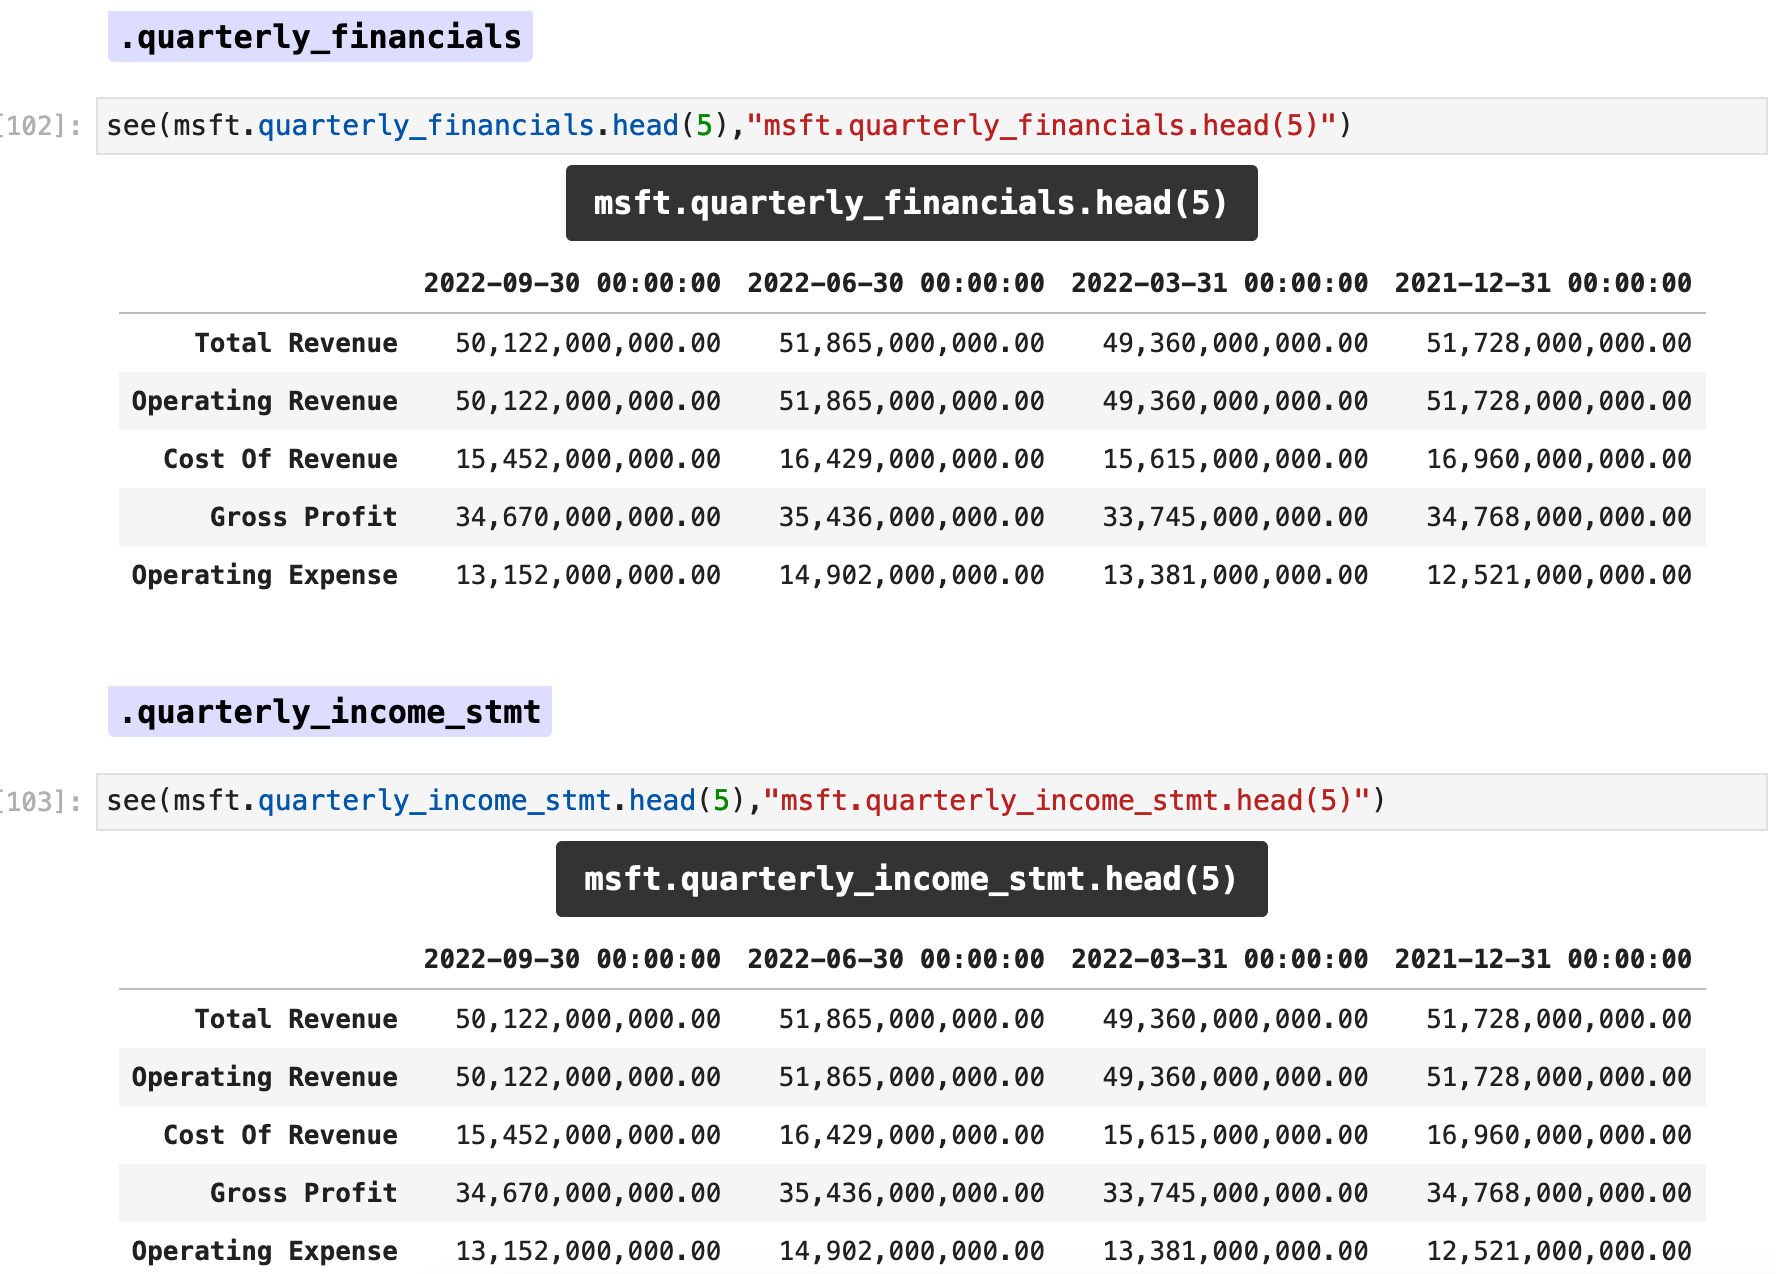Click 13,381,000,000.00 in the quarterly_income_stmt table
This screenshot has width=1776, height=1274.
click(x=1236, y=1251)
